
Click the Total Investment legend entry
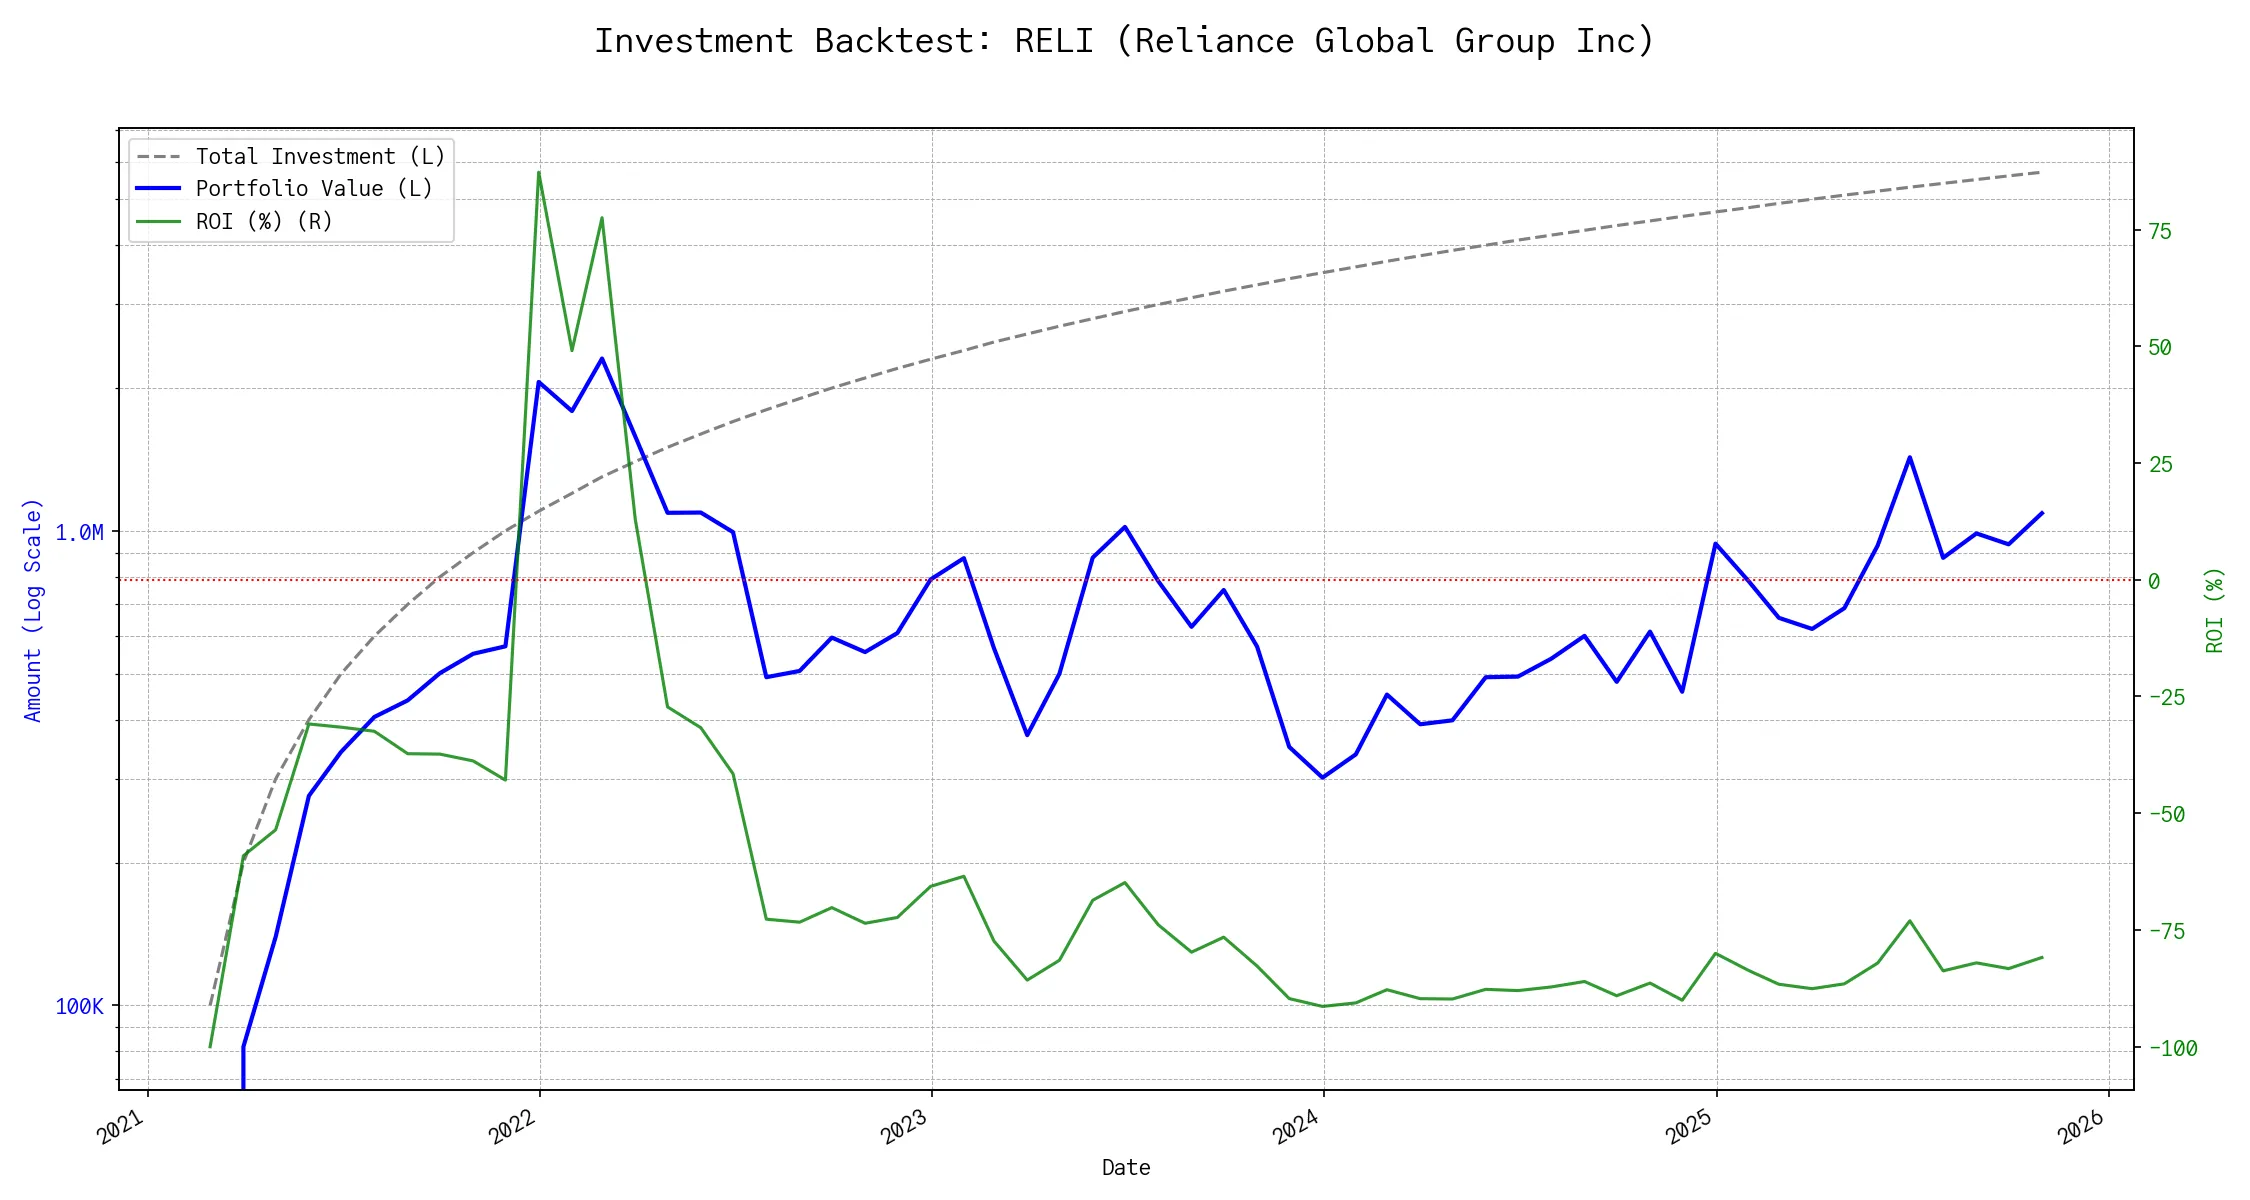coord(320,157)
